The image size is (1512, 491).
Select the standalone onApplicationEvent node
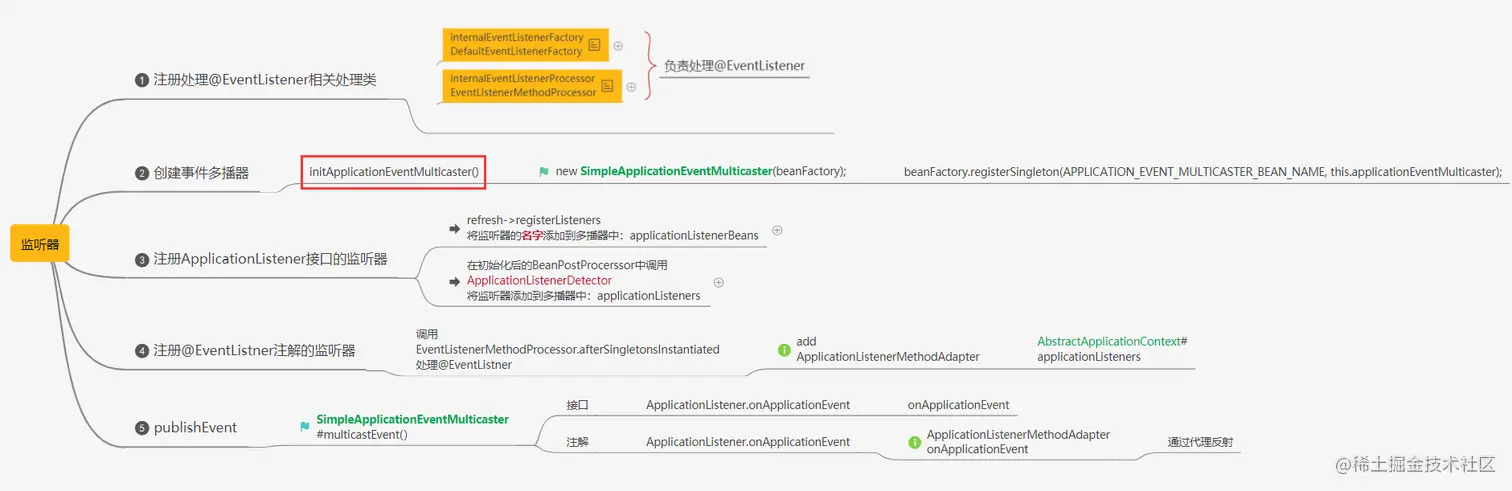click(x=958, y=405)
